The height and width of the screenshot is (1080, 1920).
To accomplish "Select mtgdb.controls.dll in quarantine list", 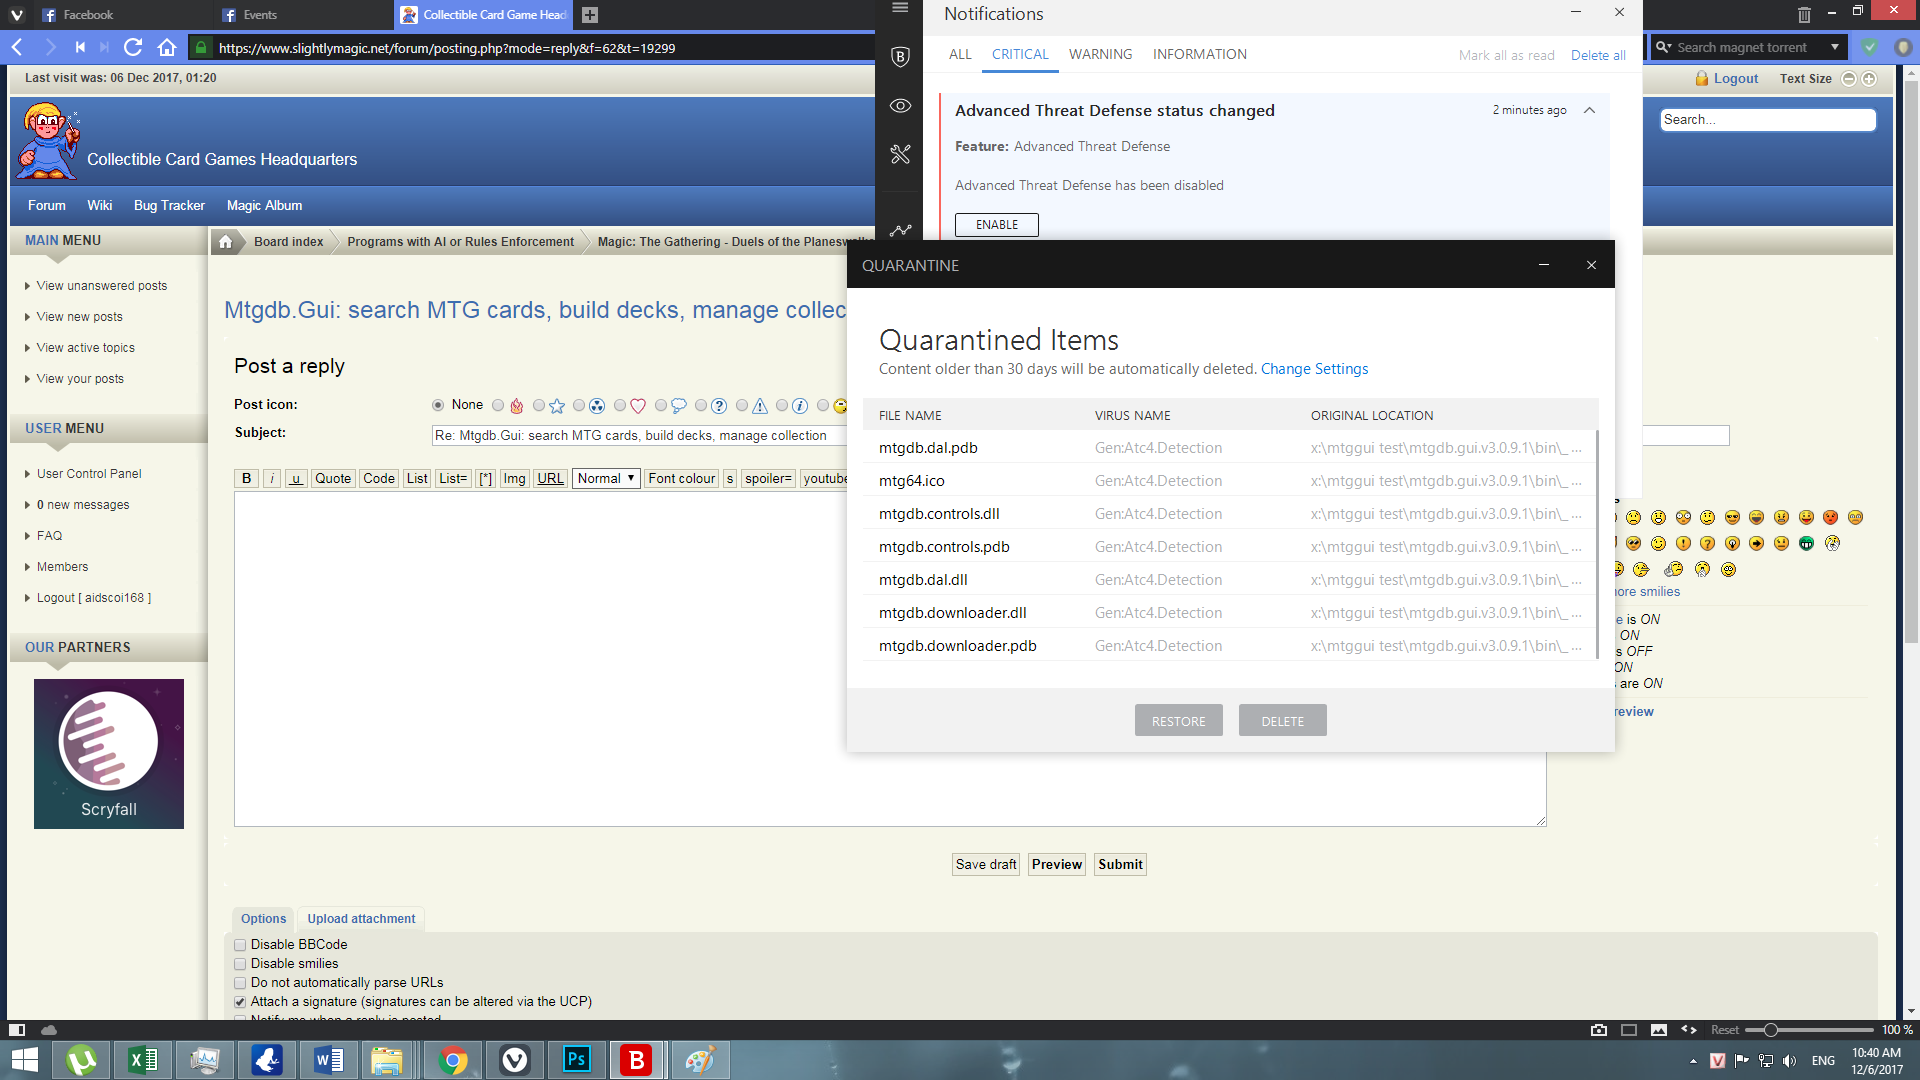I will point(939,514).
